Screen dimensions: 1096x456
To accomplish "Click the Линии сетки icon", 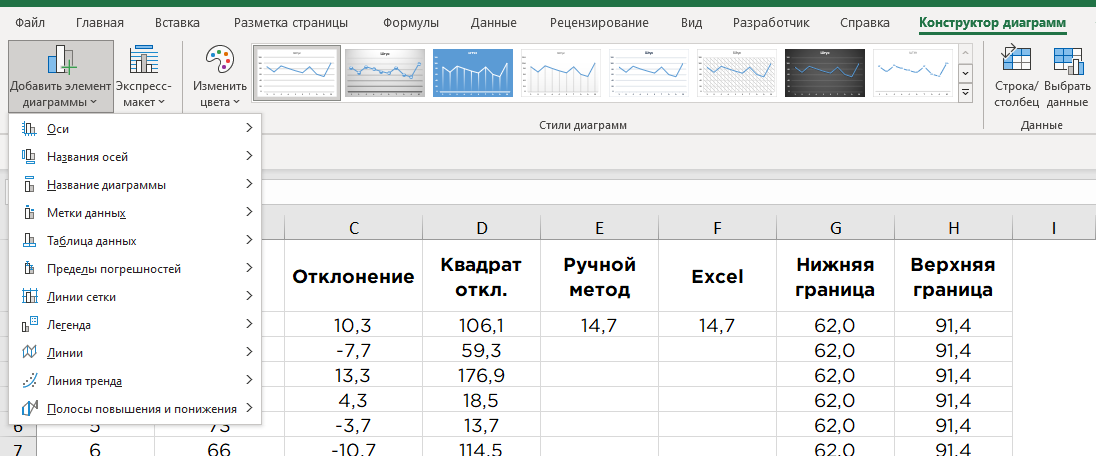I will point(29,297).
